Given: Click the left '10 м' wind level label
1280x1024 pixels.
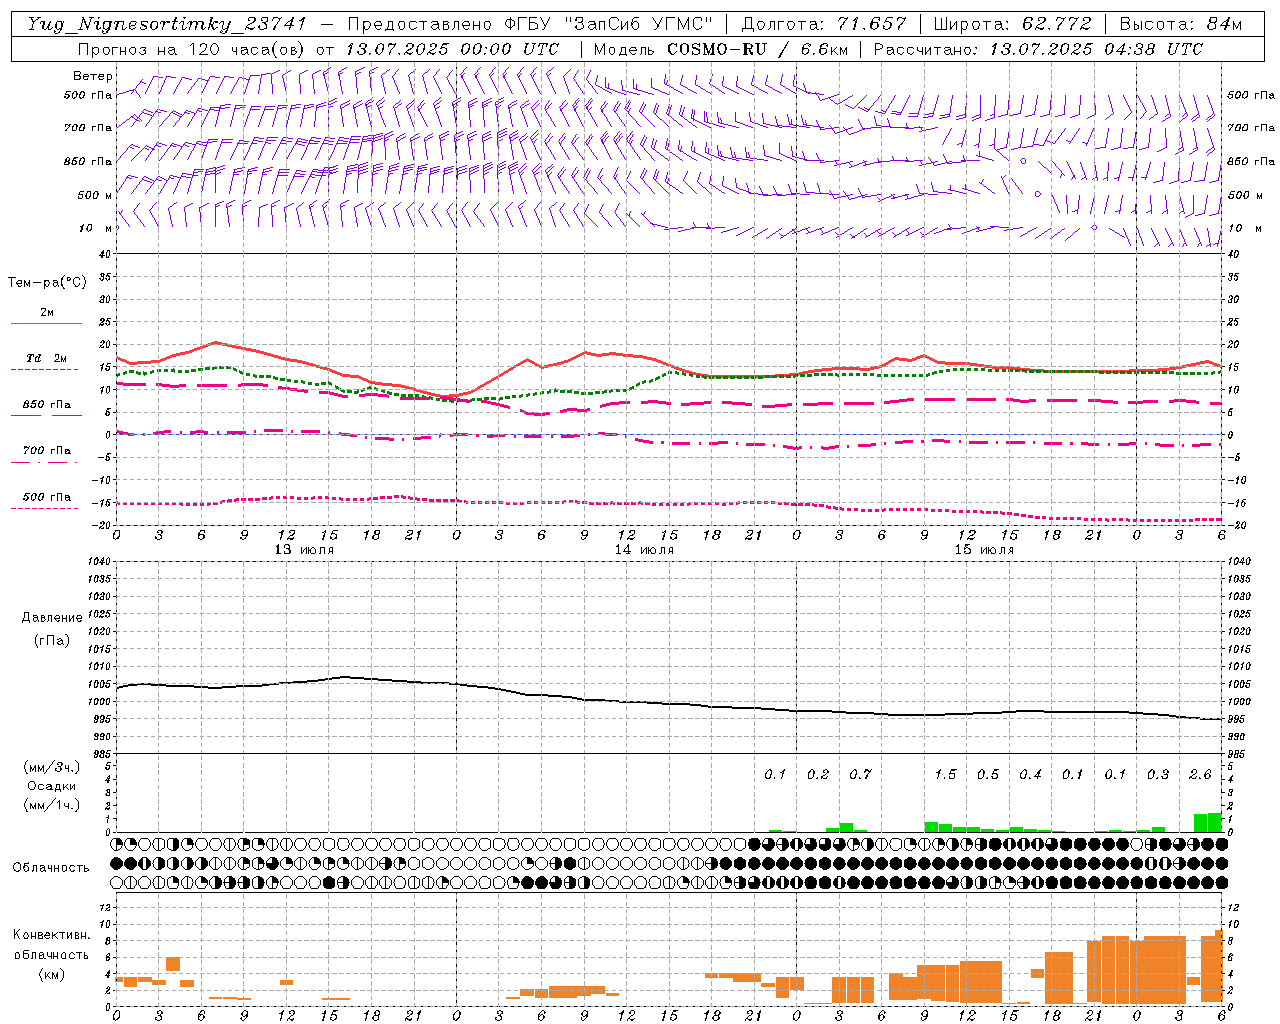Looking at the screenshot, I should [x=96, y=228].
